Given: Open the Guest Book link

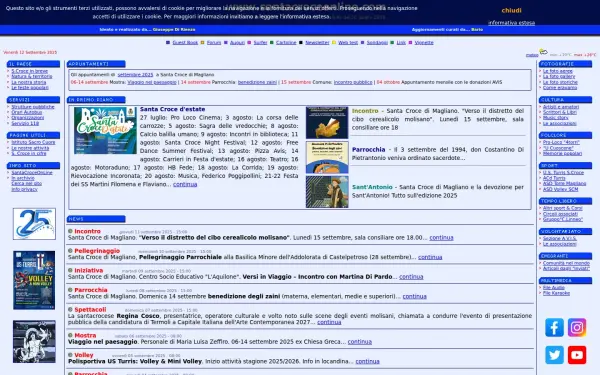Looking at the screenshot, I should 185,42.
